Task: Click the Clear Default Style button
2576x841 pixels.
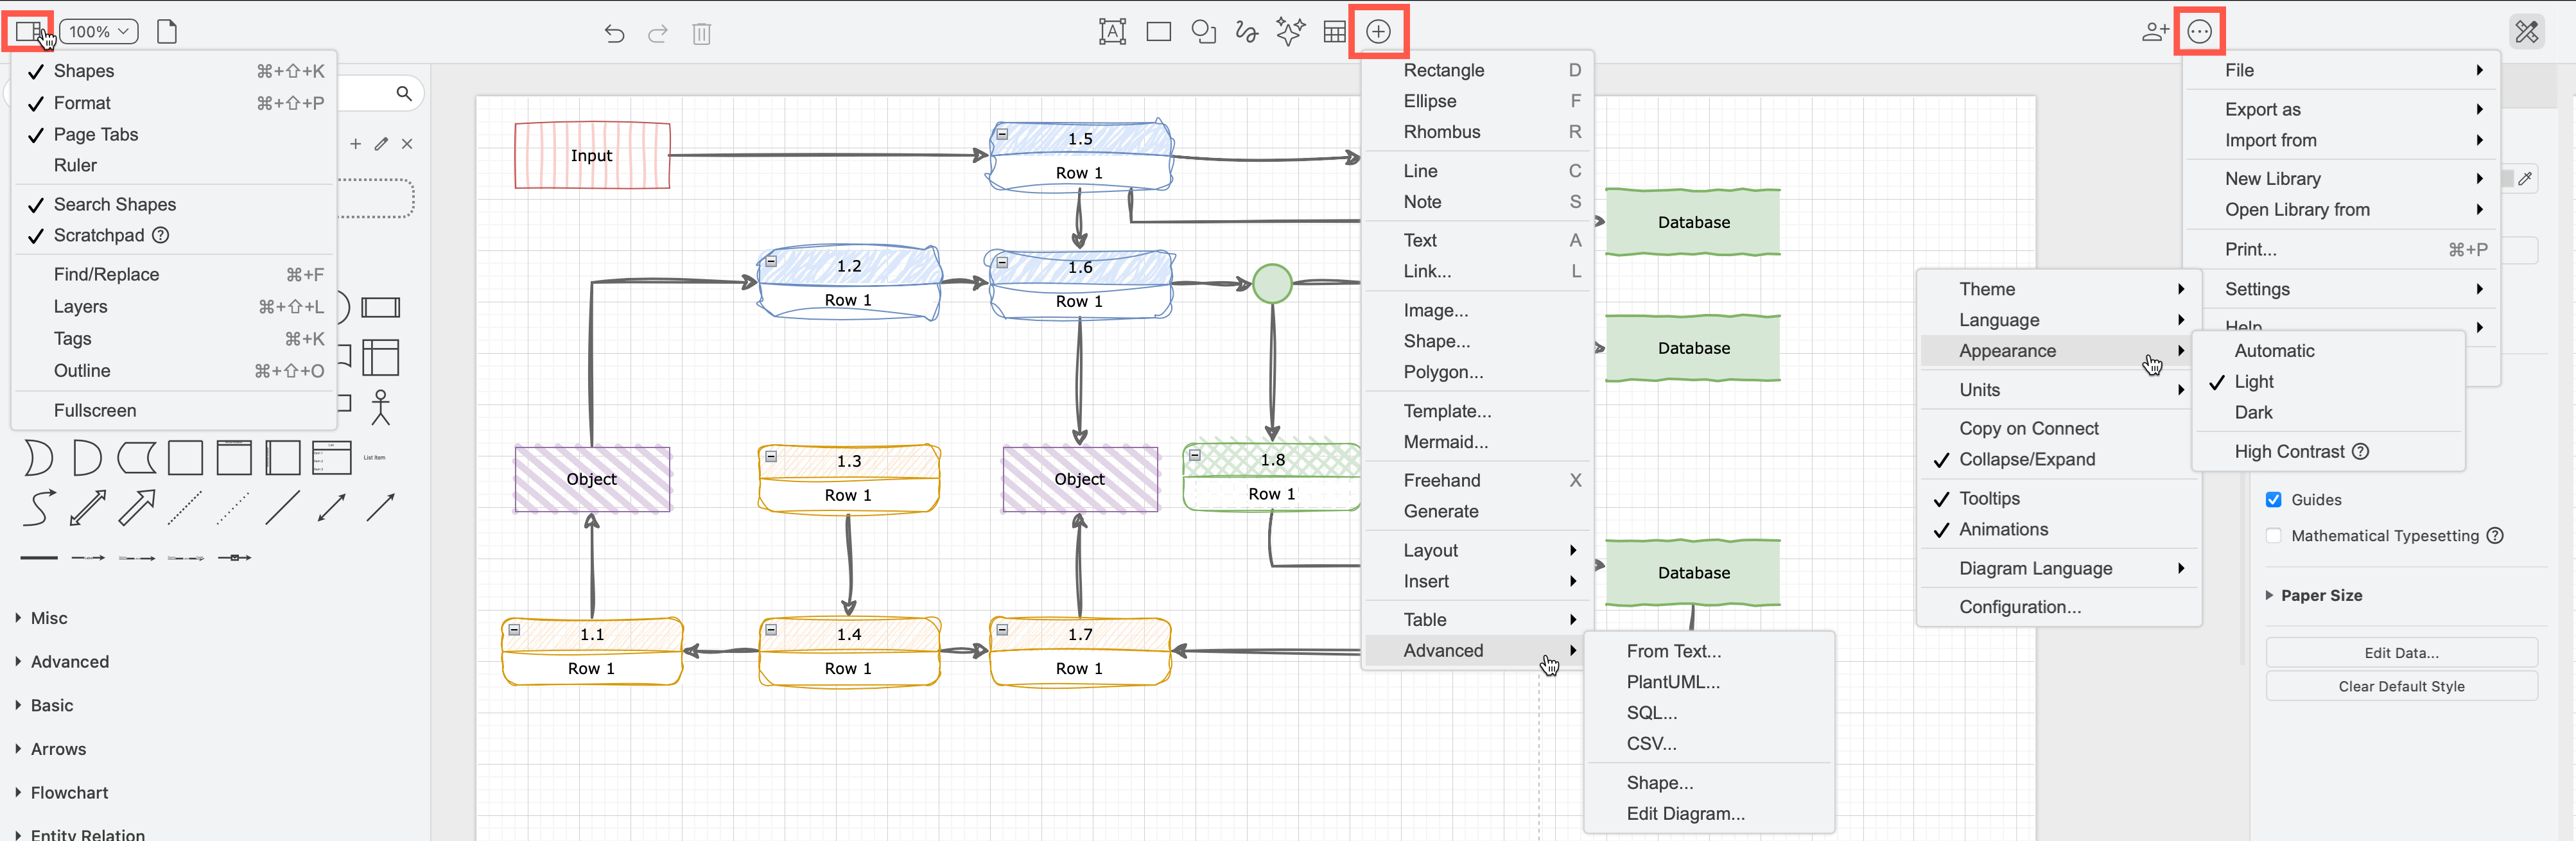Action: pyautogui.click(x=2401, y=686)
